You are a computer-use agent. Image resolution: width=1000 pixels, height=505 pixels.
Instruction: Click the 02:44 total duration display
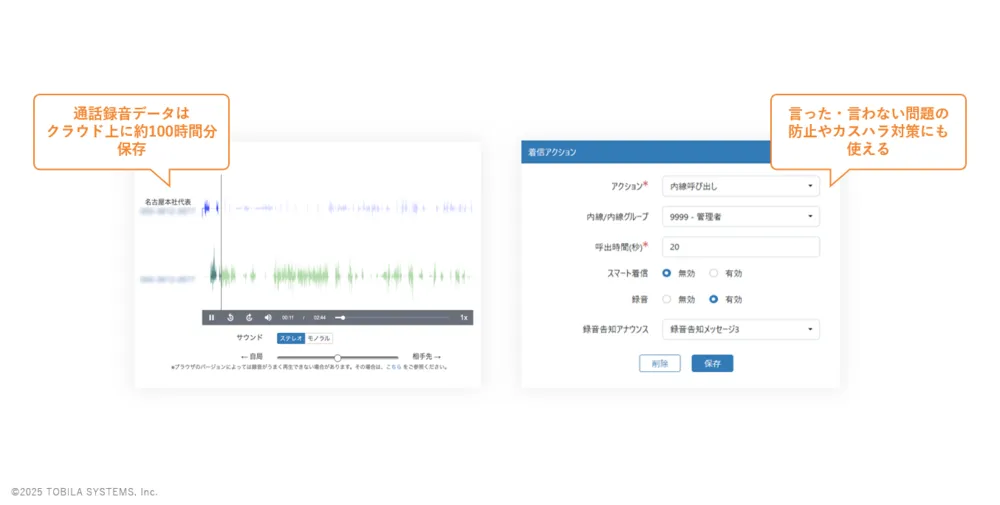320,318
